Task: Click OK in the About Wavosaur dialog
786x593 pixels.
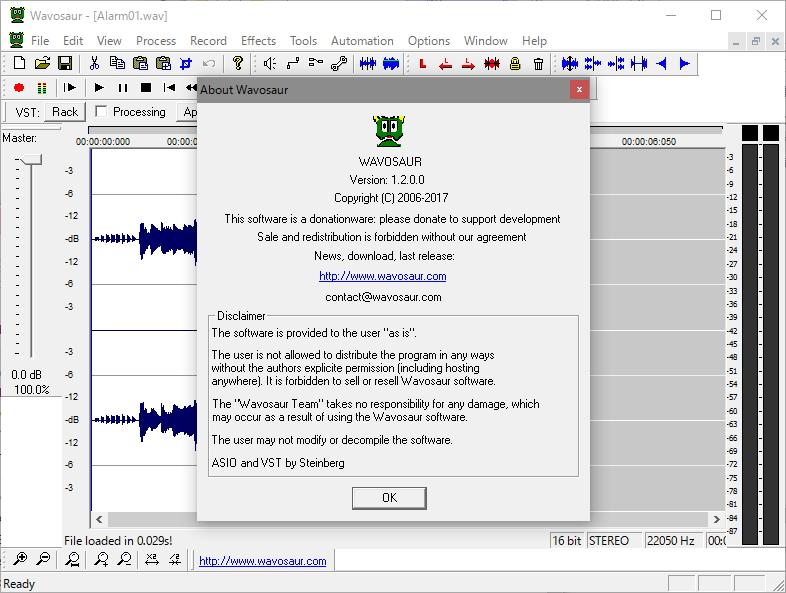Action: [389, 498]
